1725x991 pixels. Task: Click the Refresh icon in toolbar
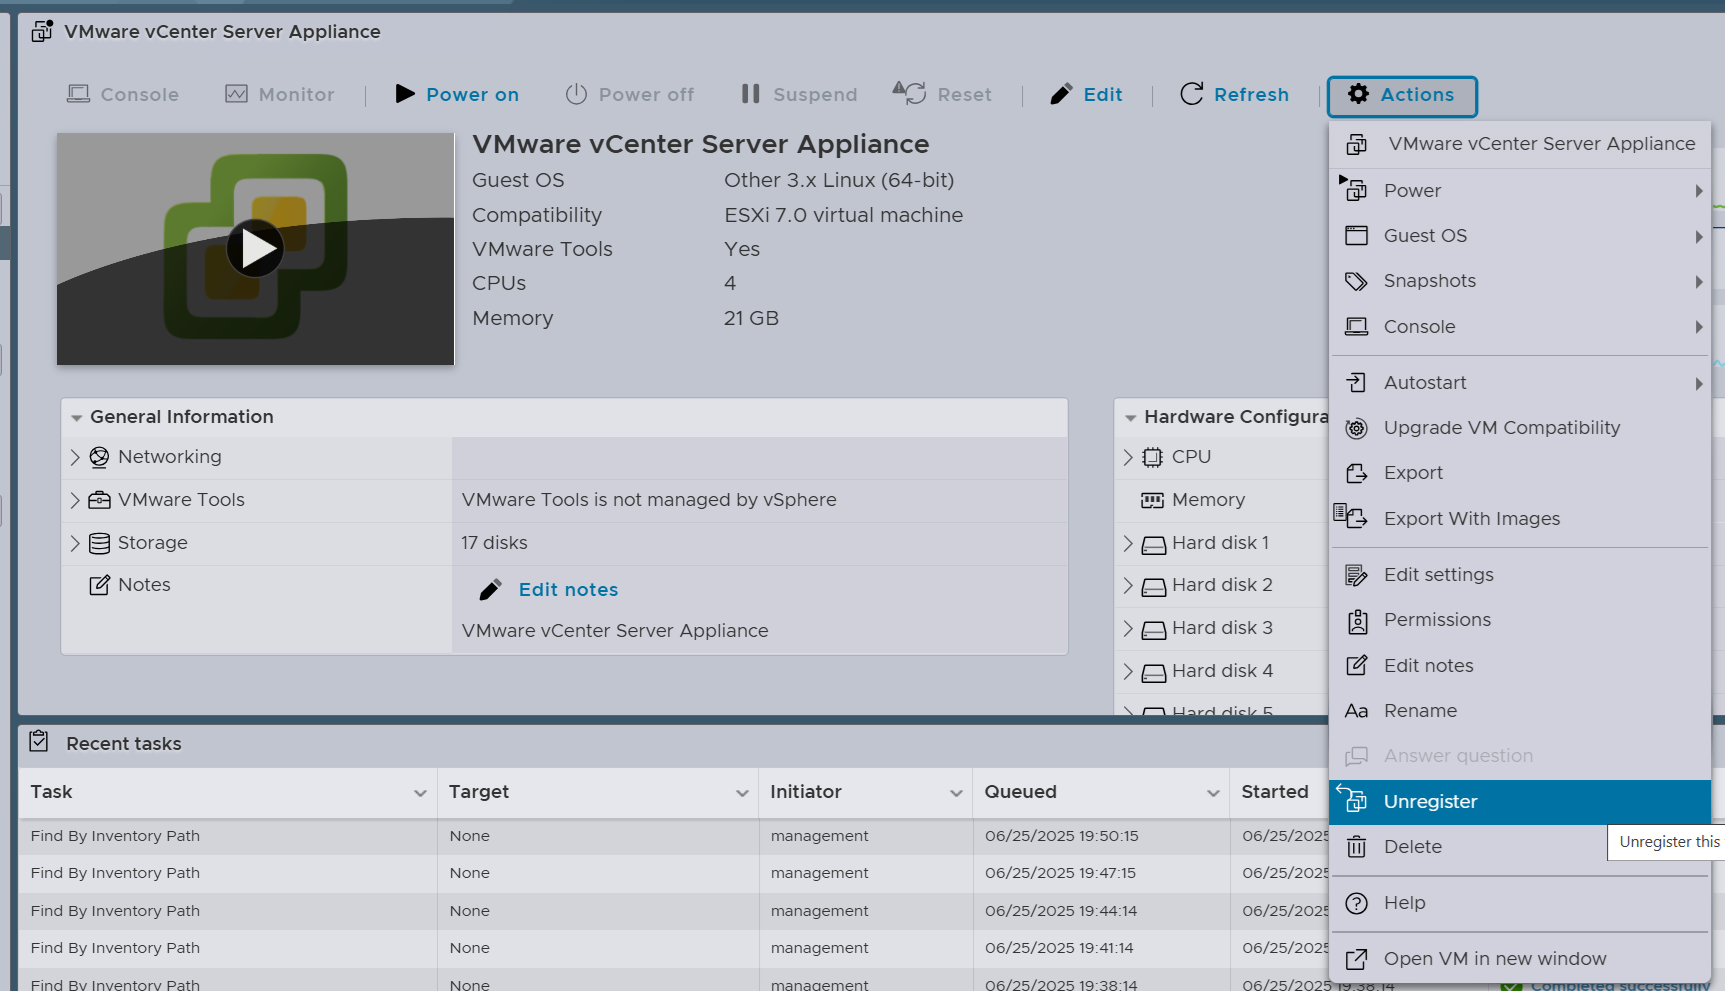point(1191,94)
